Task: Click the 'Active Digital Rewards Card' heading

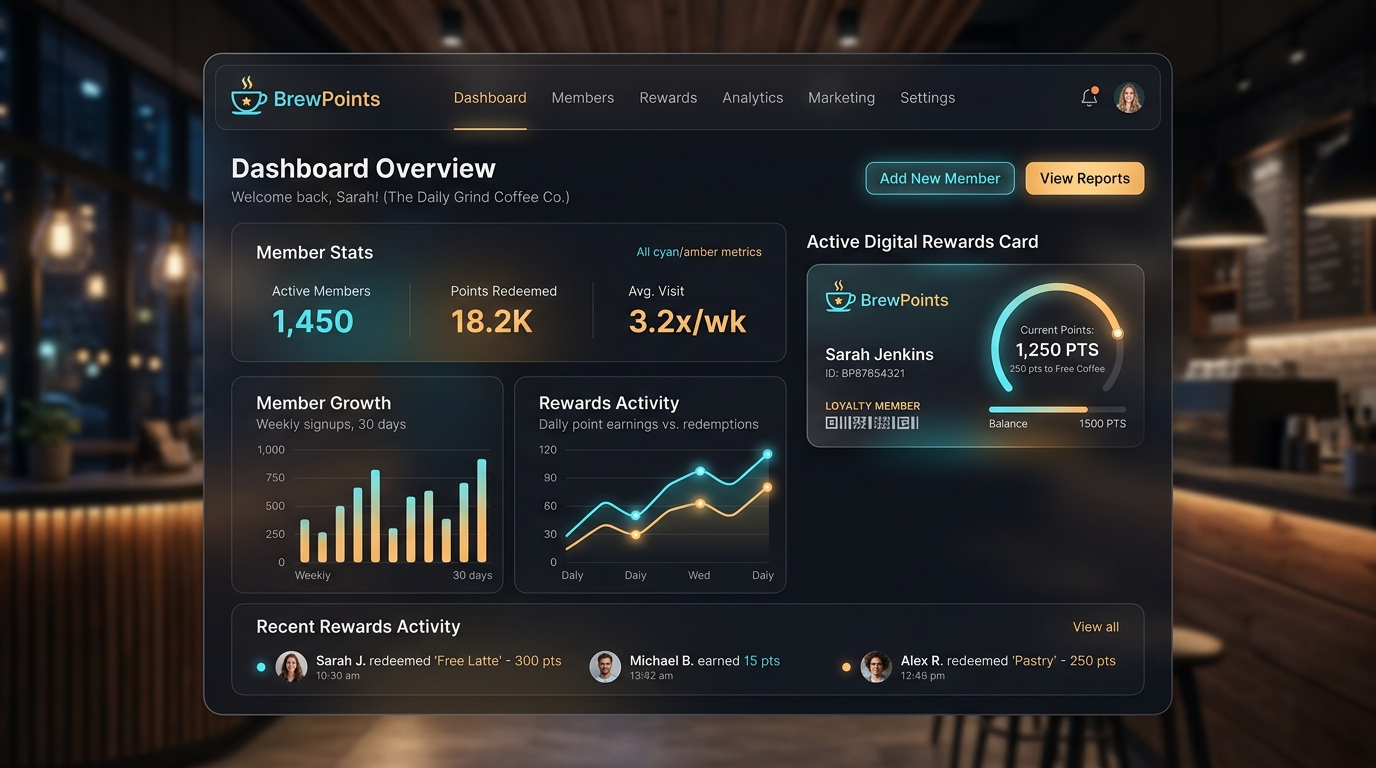Action: pos(922,242)
